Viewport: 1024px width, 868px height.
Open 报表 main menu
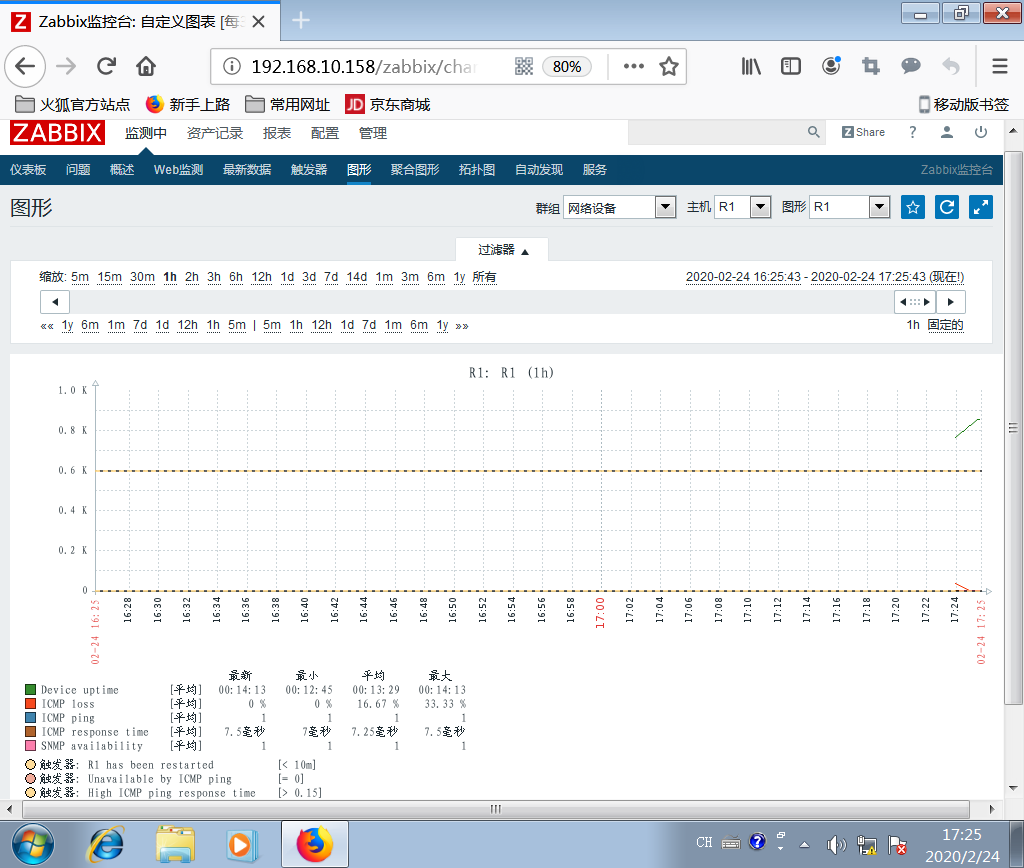277,133
